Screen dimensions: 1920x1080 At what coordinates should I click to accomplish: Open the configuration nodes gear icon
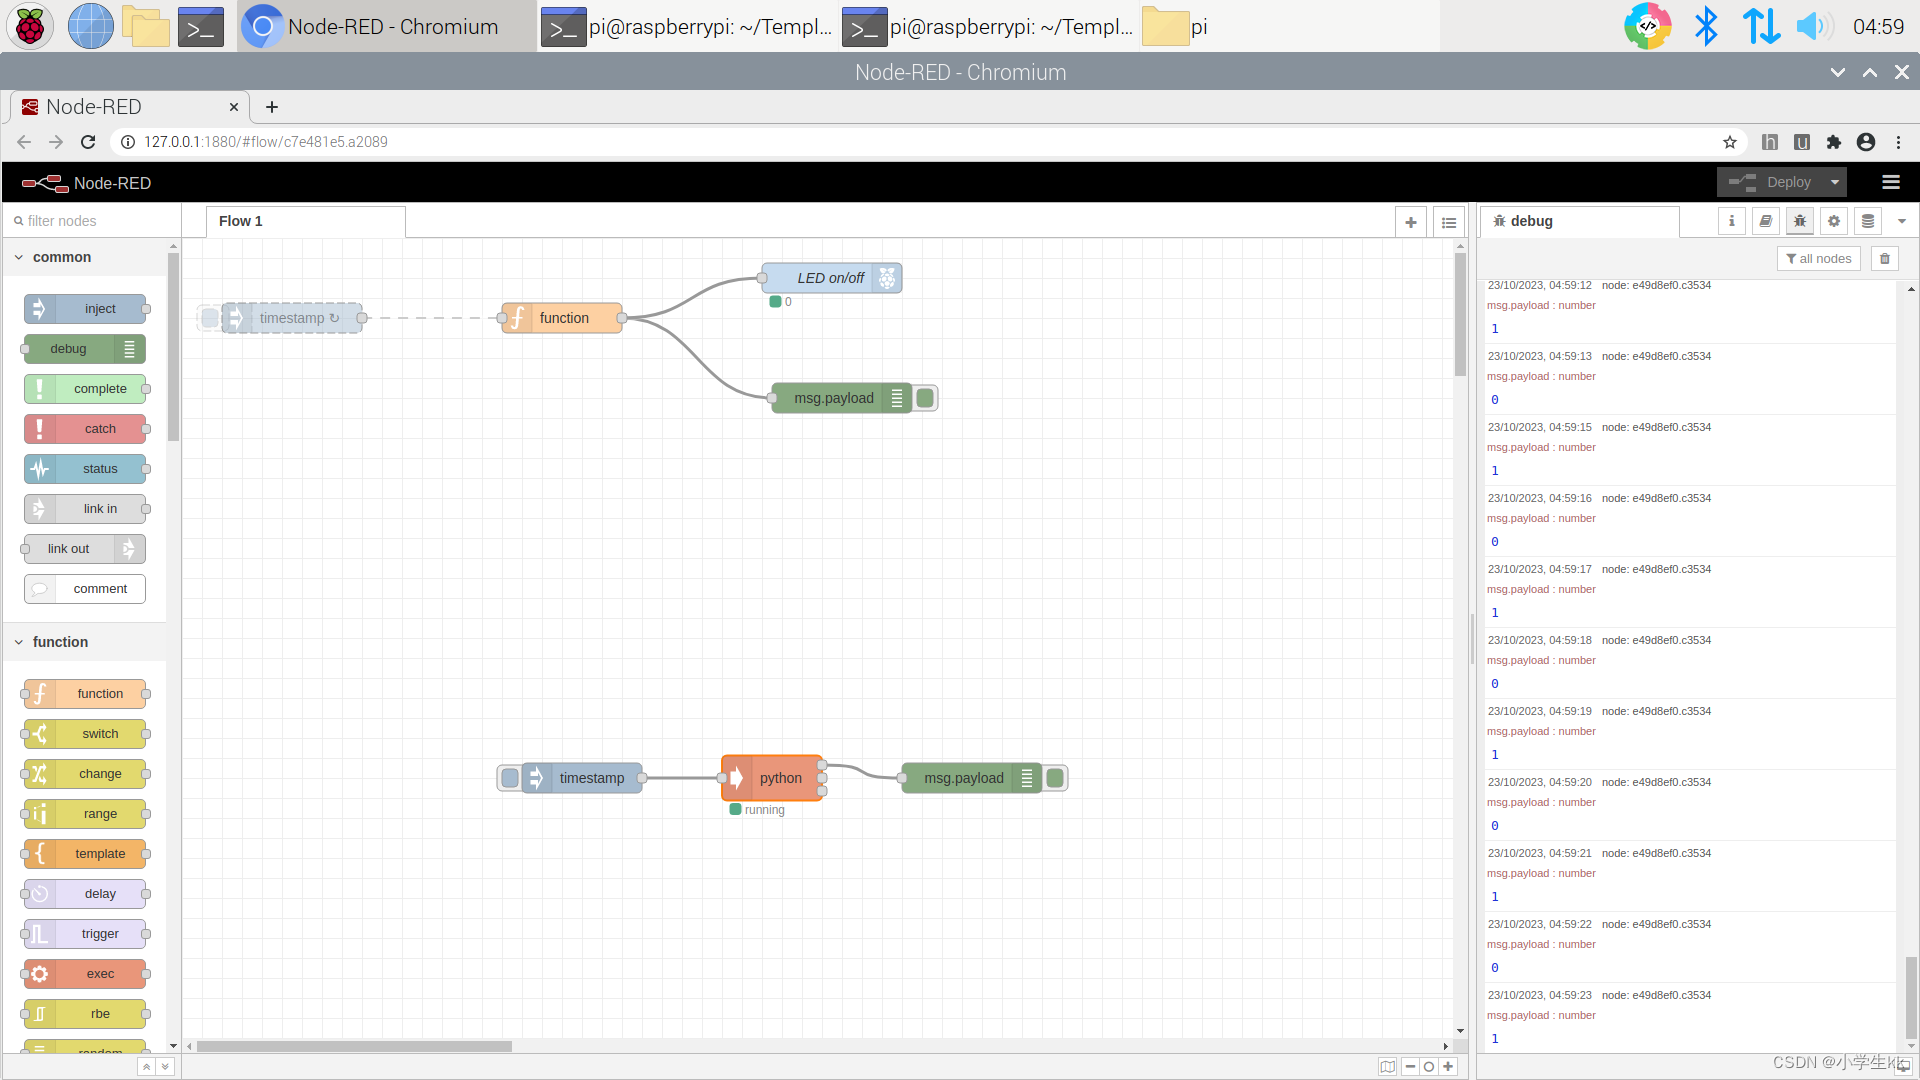[x=1834, y=221]
